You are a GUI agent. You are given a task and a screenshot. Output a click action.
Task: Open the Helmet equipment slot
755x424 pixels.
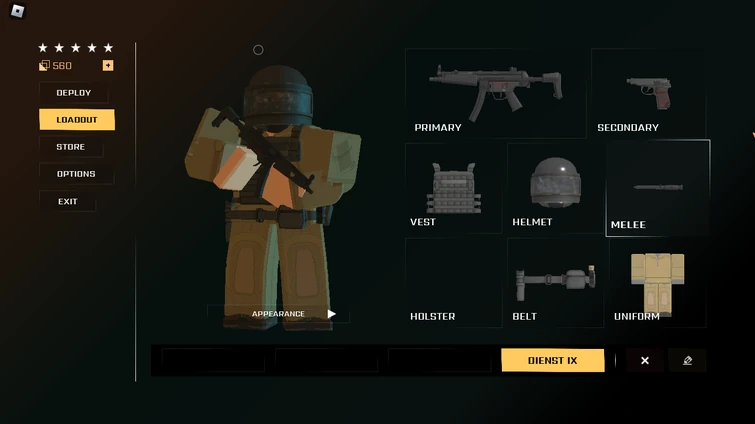[x=555, y=188]
